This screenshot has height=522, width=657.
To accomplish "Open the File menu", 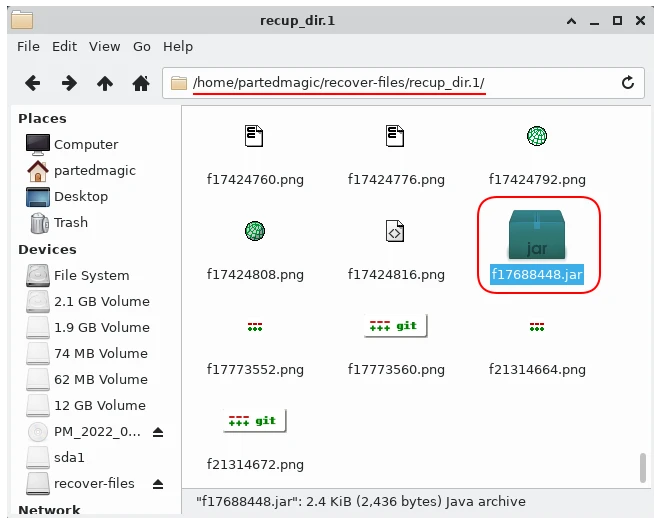I will tap(28, 46).
